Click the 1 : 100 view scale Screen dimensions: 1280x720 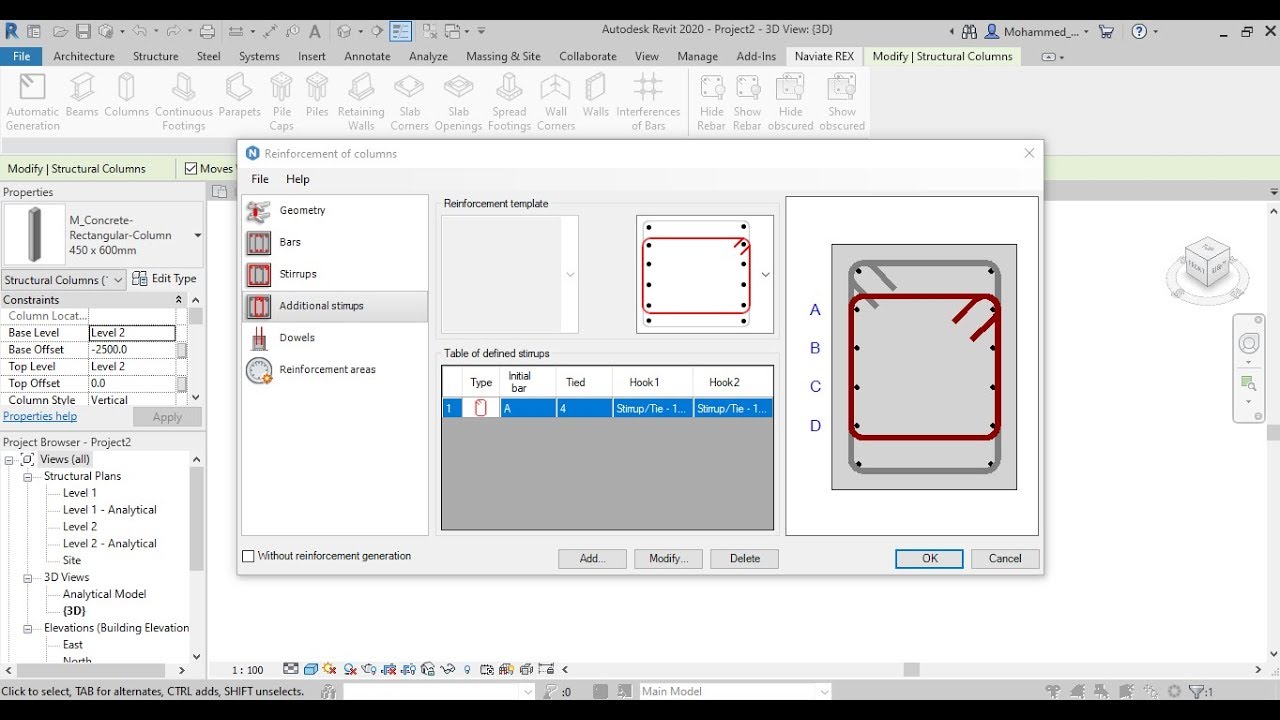click(x=247, y=670)
